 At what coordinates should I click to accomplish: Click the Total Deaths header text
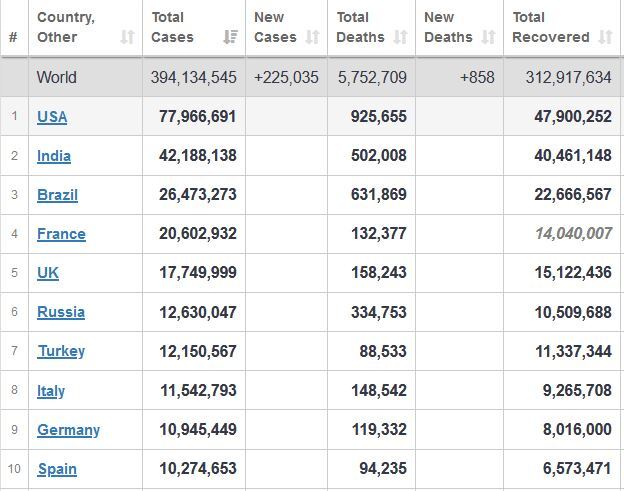click(x=361, y=27)
